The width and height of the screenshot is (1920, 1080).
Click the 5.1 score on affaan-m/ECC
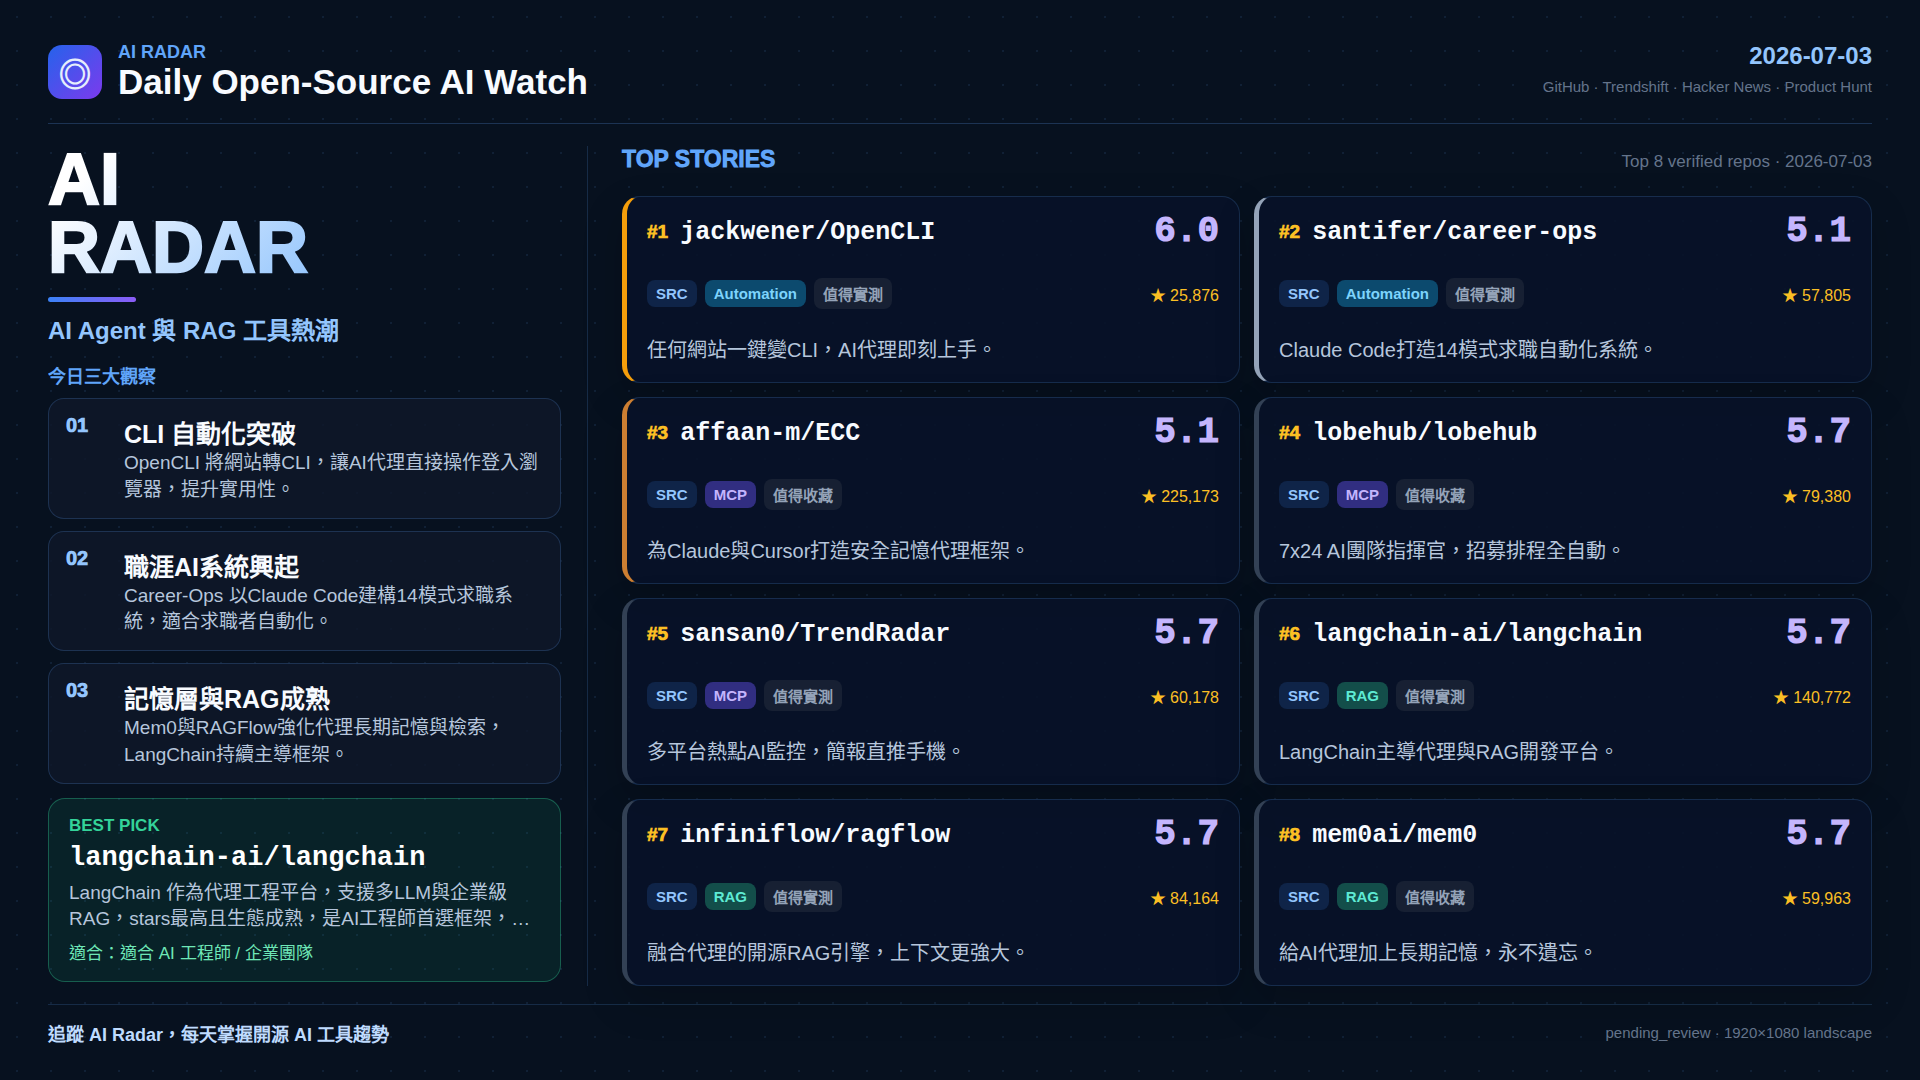1186,431
